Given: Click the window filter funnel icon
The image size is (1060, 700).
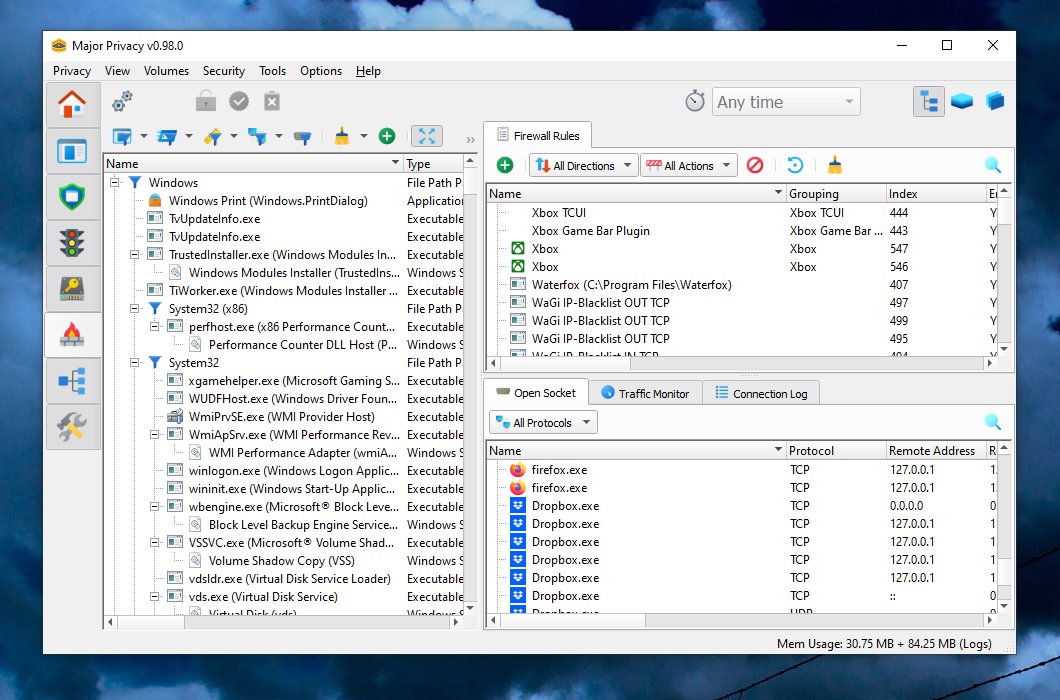Looking at the screenshot, I should pyautogui.click(x=122, y=137).
